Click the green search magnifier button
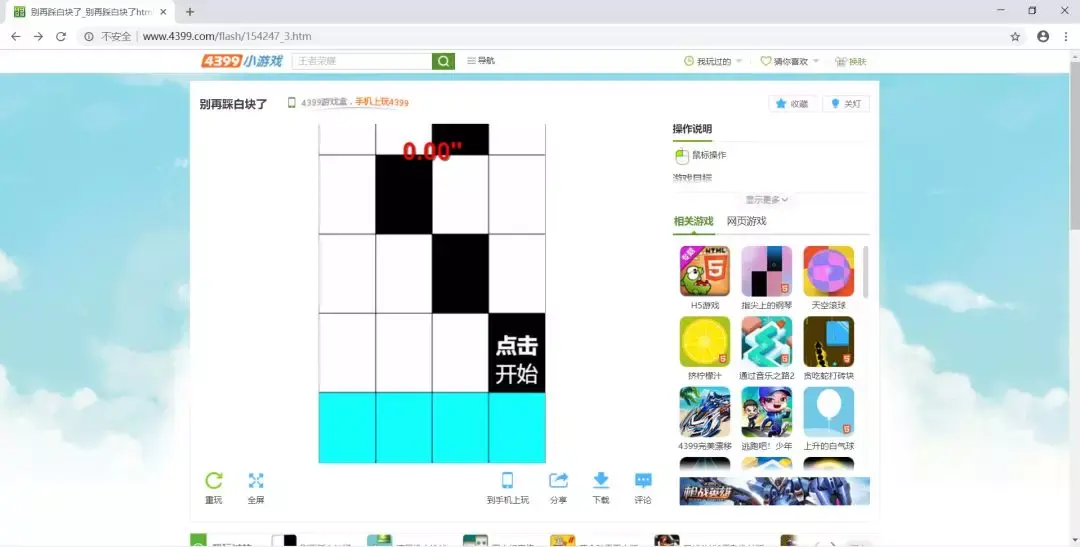The height and width of the screenshot is (547, 1080). [x=444, y=61]
